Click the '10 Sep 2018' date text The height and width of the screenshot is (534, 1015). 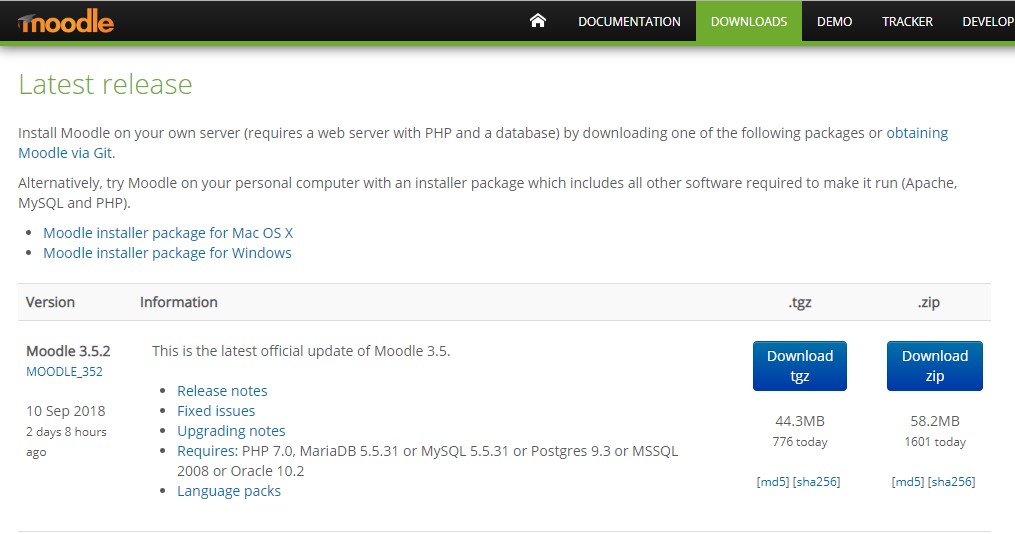click(x=65, y=412)
